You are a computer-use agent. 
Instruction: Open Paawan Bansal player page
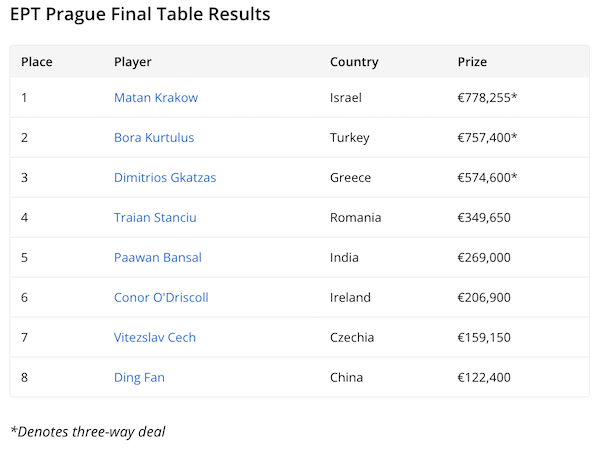(158, 258)
